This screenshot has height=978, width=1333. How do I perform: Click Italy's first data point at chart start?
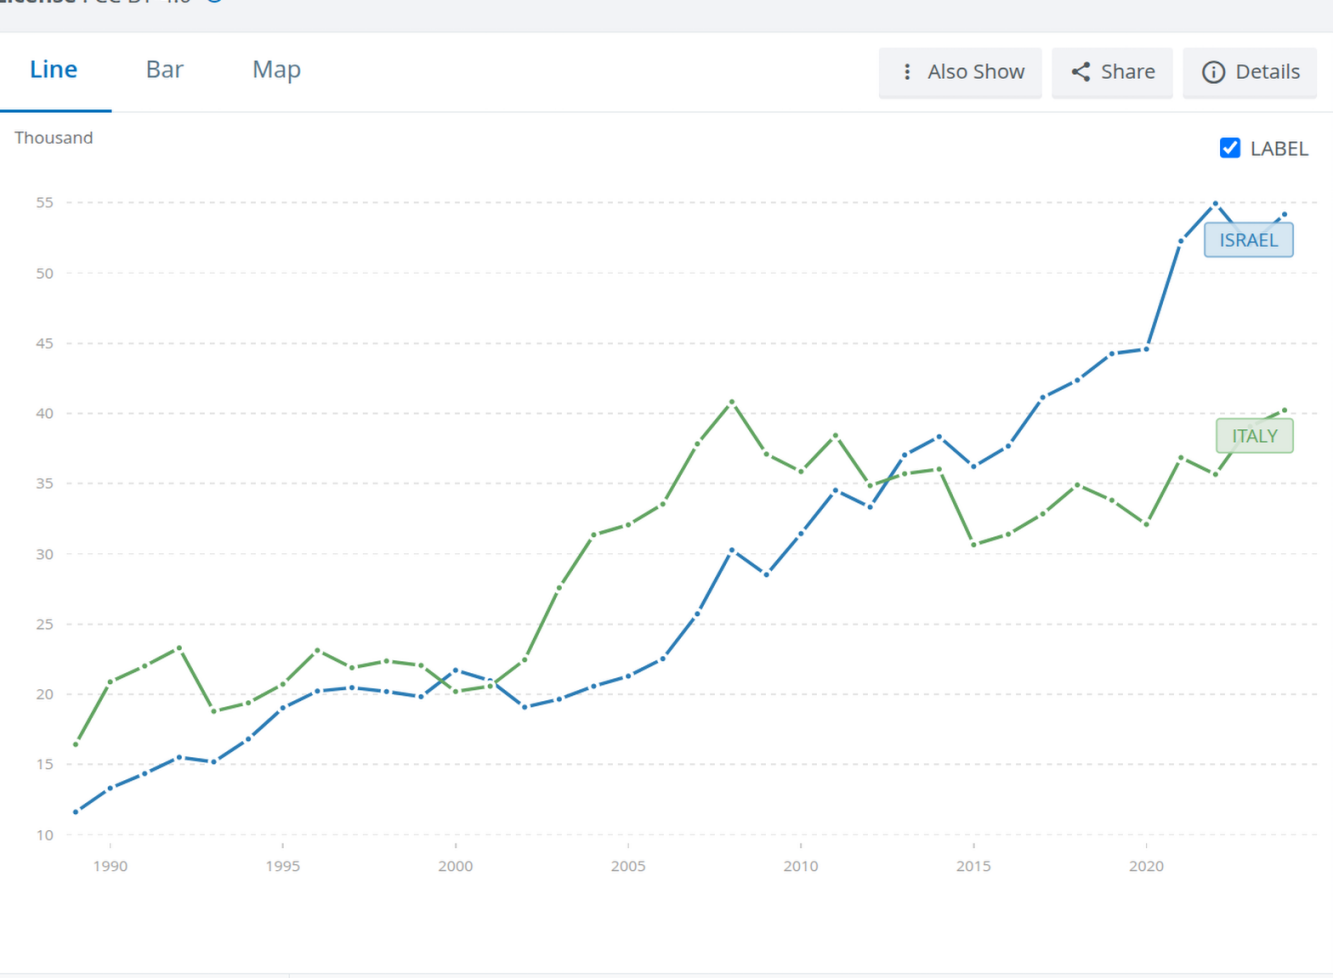(76, 744)
